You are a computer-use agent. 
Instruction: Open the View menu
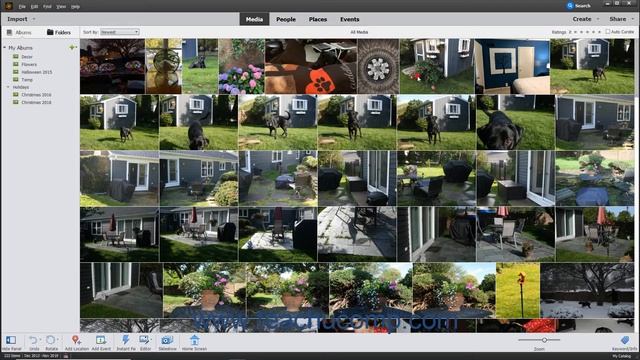coord(61,7)
